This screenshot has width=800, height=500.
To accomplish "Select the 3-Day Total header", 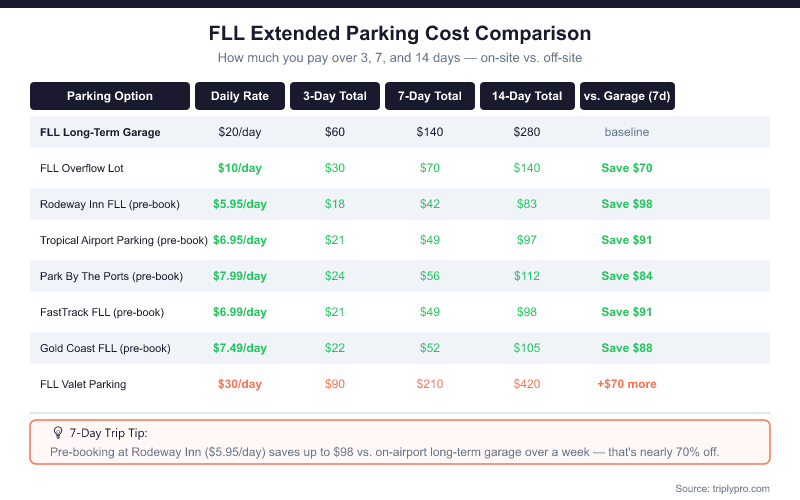I will coord(335,96).
